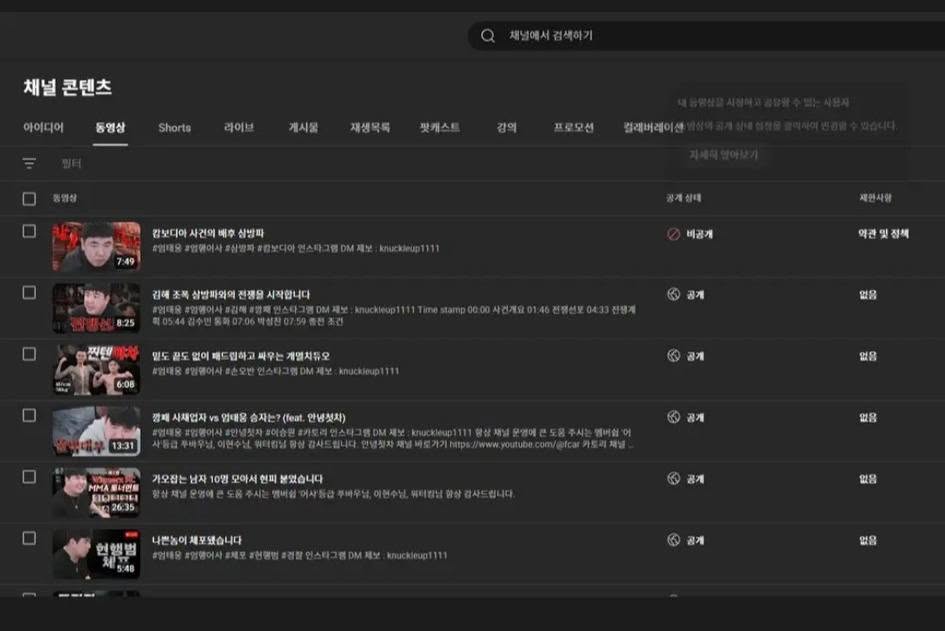945x631 pixels.
Task: Select the checkbox for 나쁜놈이 체포됐습니다
Action: point(29,538)
